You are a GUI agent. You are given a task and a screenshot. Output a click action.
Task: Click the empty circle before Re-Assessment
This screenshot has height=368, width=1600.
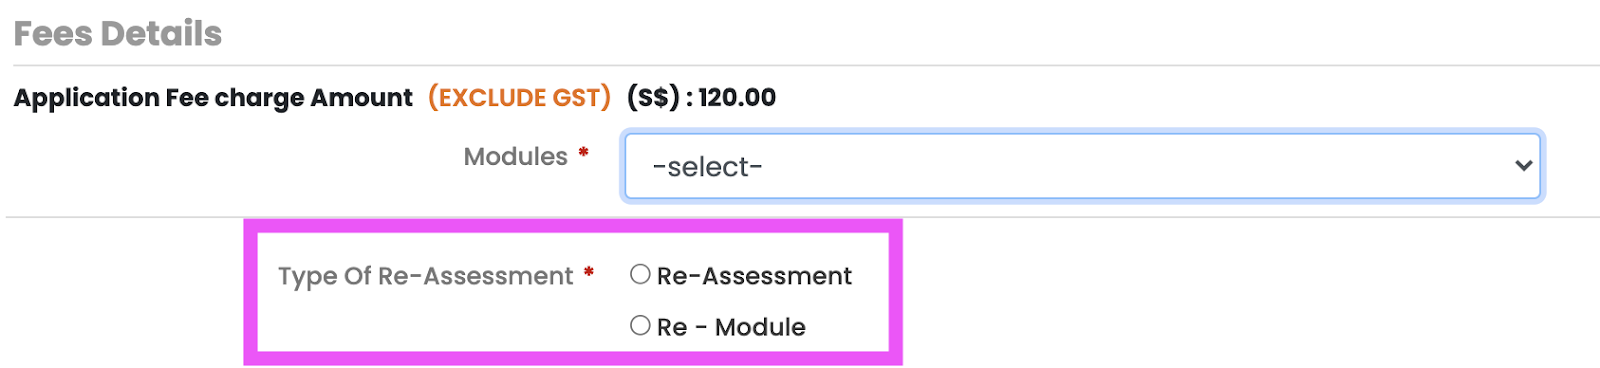[640, 274]
